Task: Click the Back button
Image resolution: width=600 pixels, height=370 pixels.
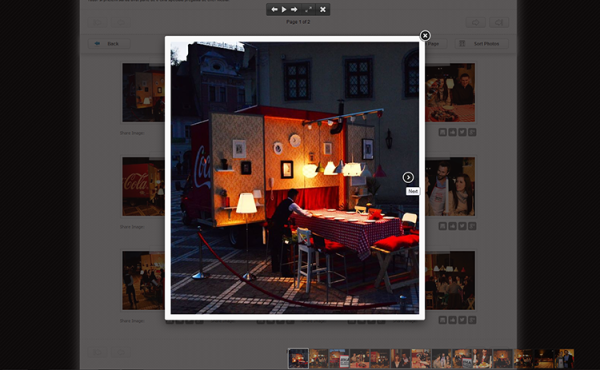Action: pos(109,44)
